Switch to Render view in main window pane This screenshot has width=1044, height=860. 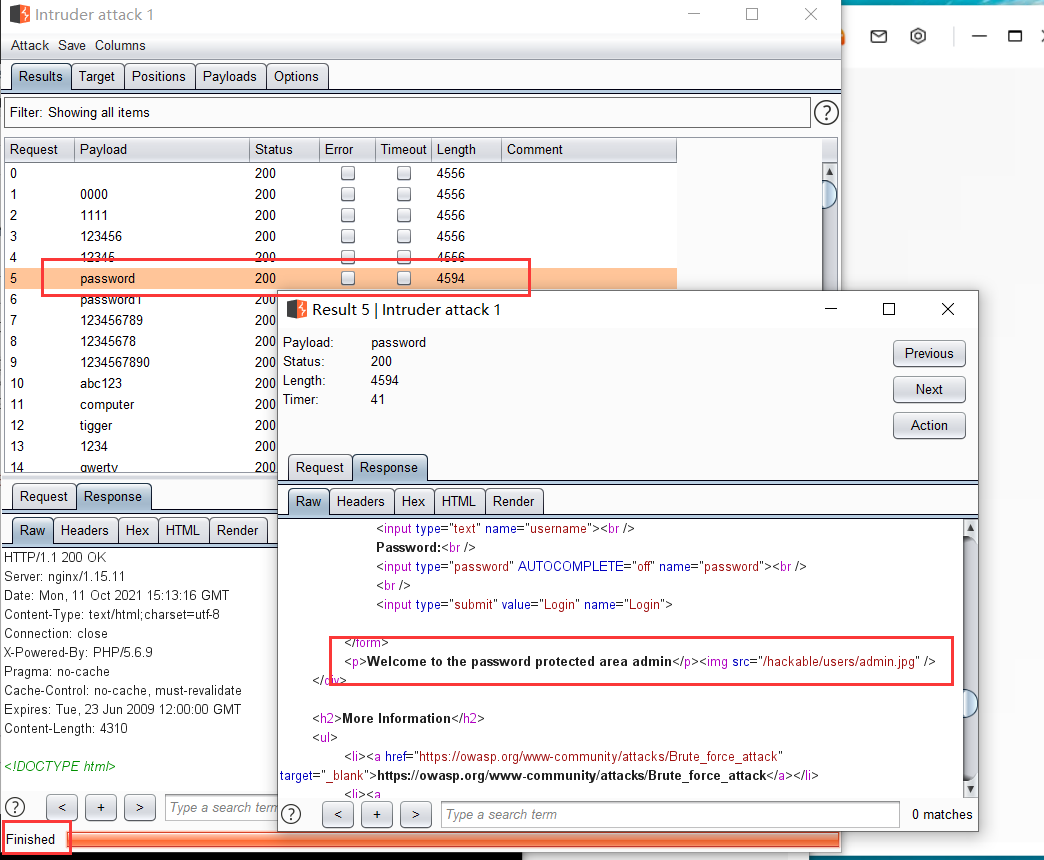(x=238, y=531)
